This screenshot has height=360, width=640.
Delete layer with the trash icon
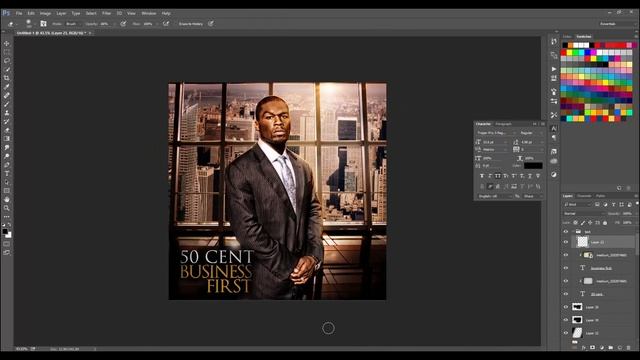tap(629, 348)
